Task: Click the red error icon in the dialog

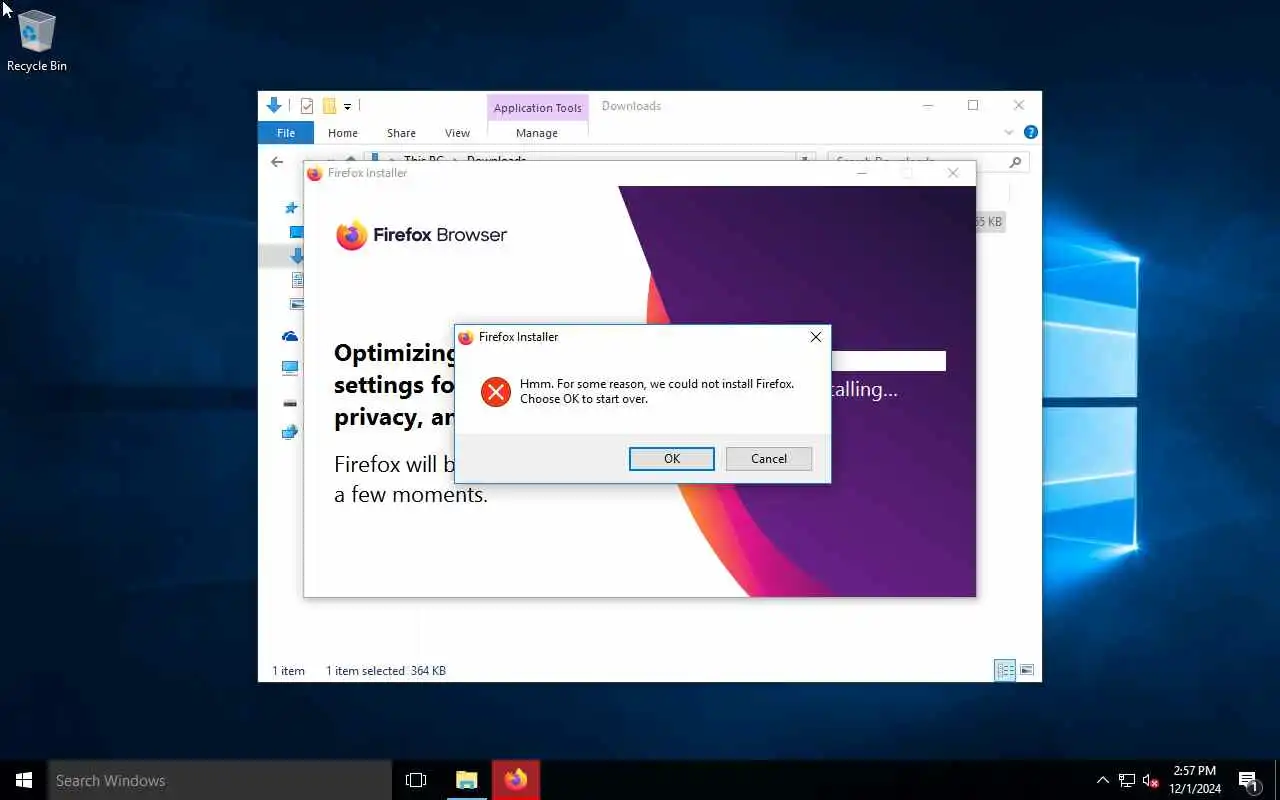Action: tap(495, 391)
